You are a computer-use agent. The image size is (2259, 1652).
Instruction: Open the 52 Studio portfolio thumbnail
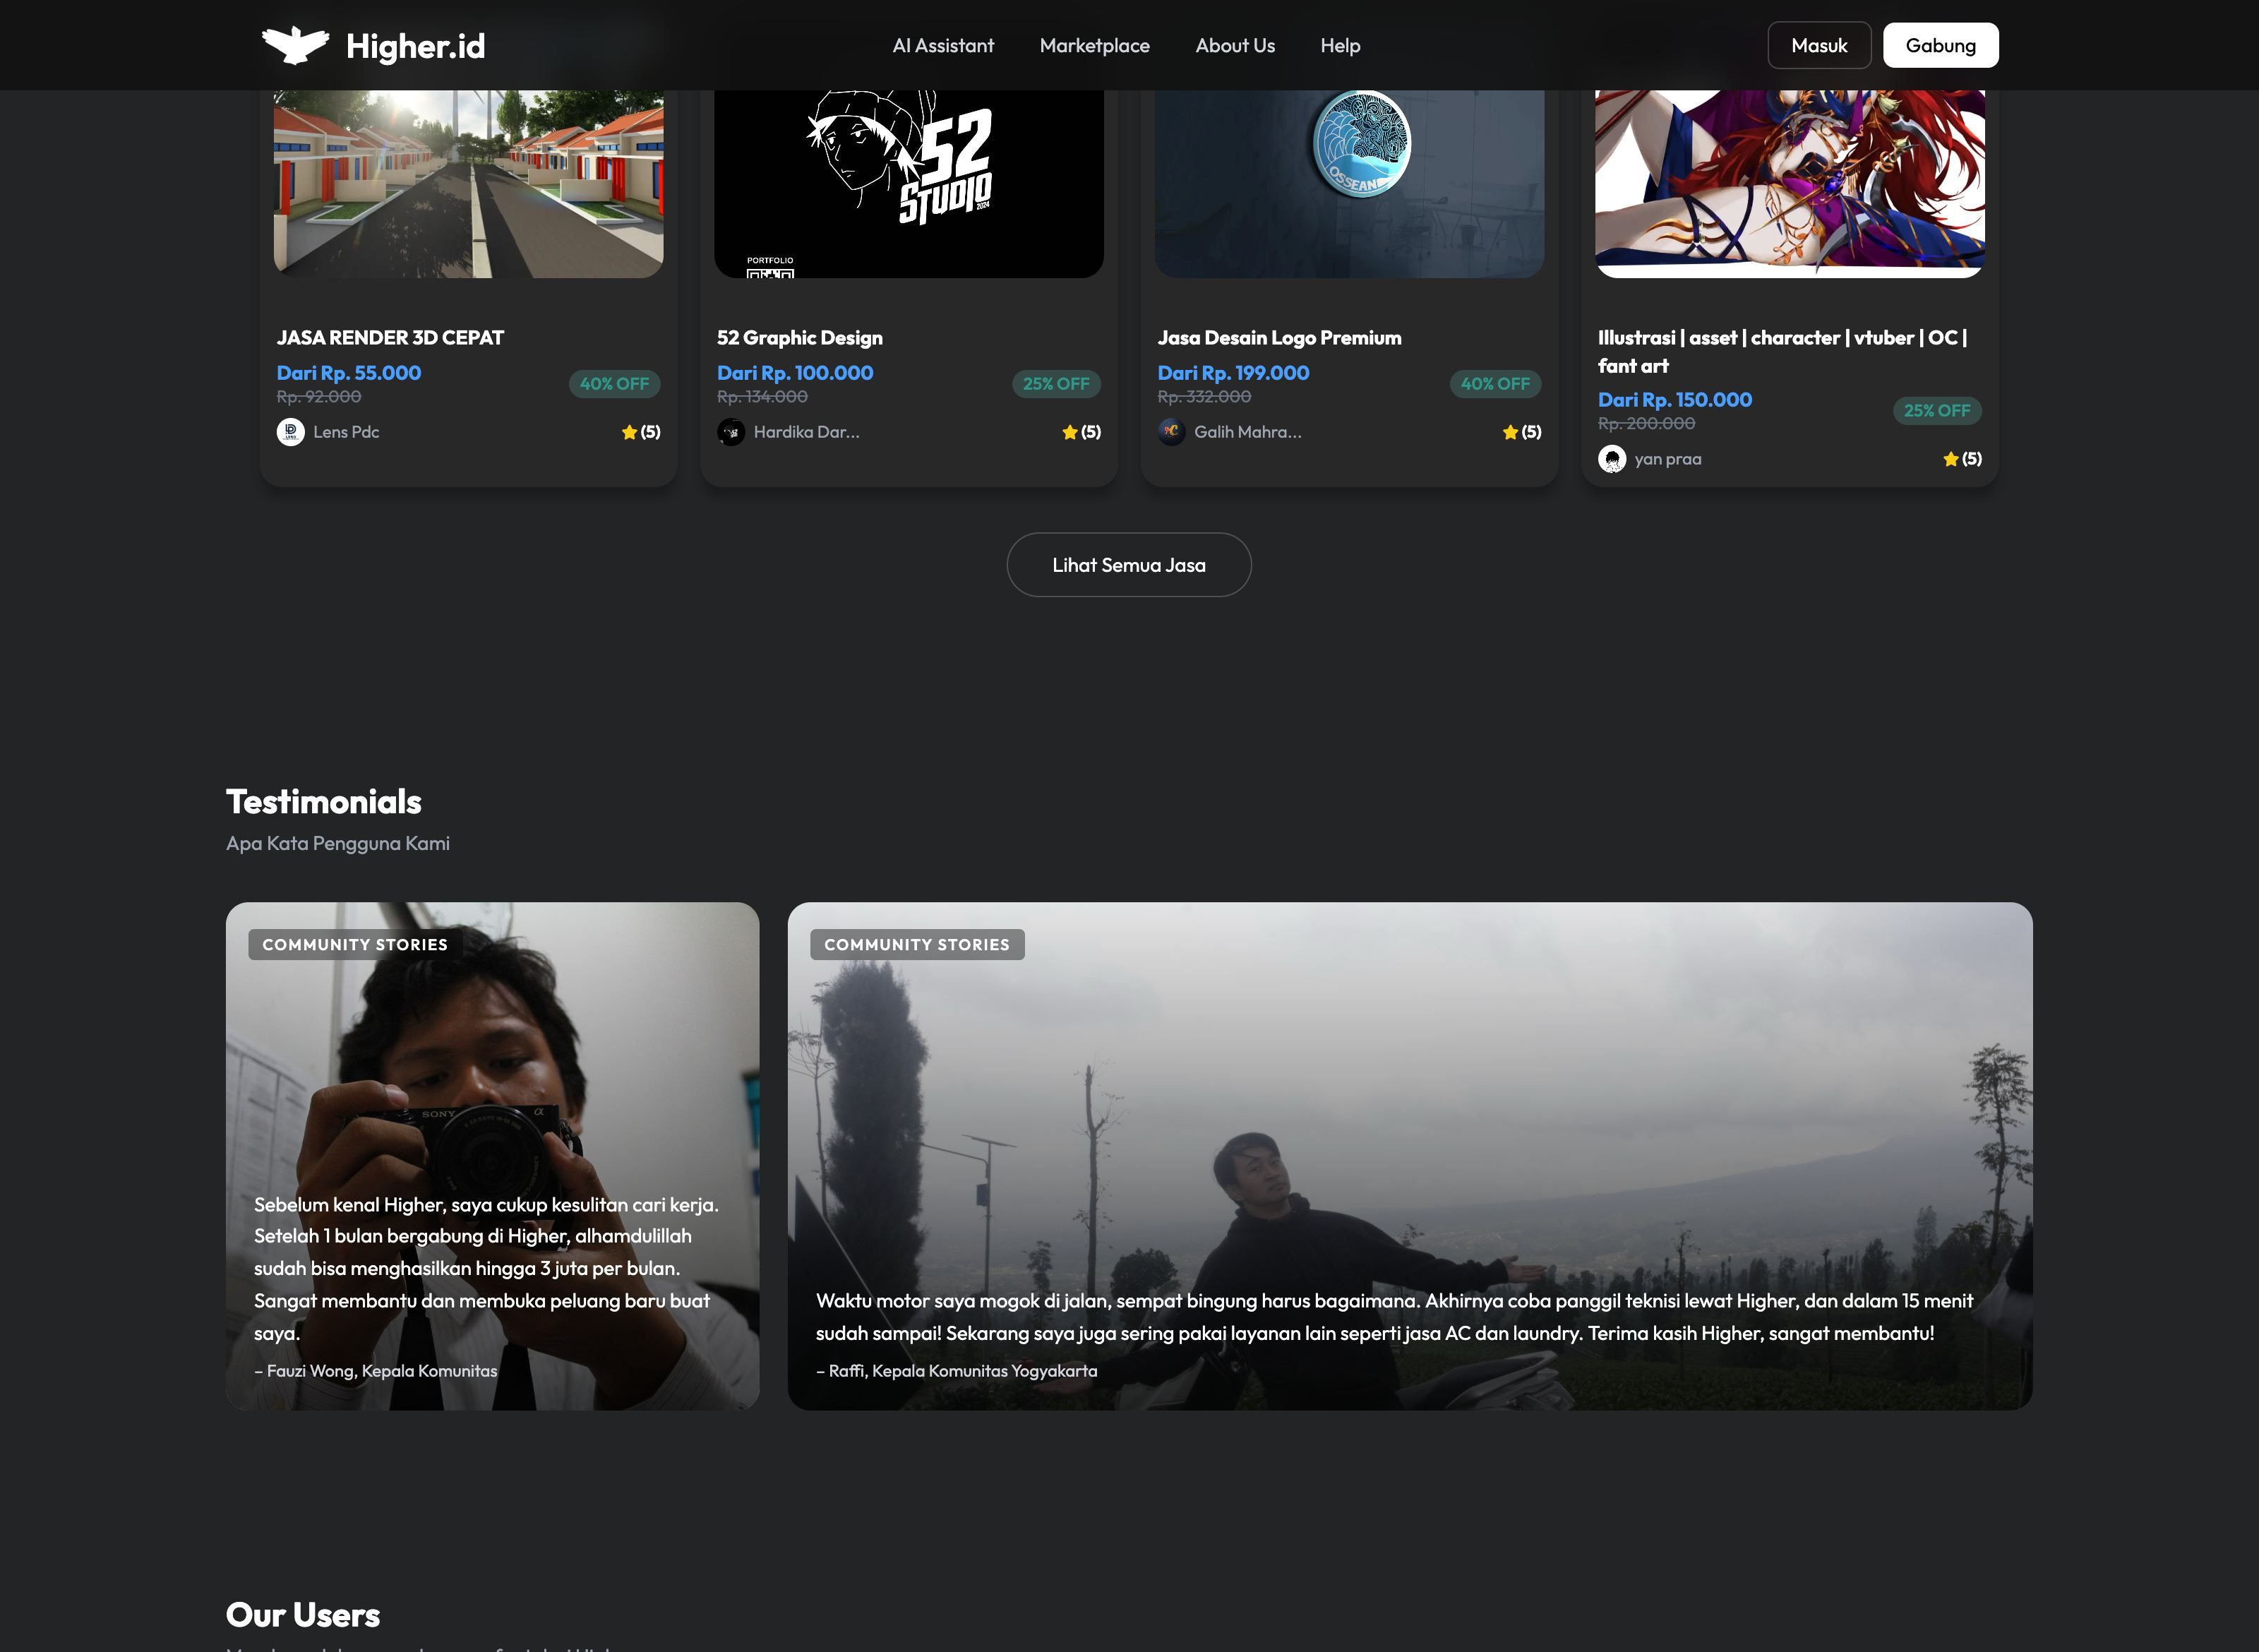(908, 184)
